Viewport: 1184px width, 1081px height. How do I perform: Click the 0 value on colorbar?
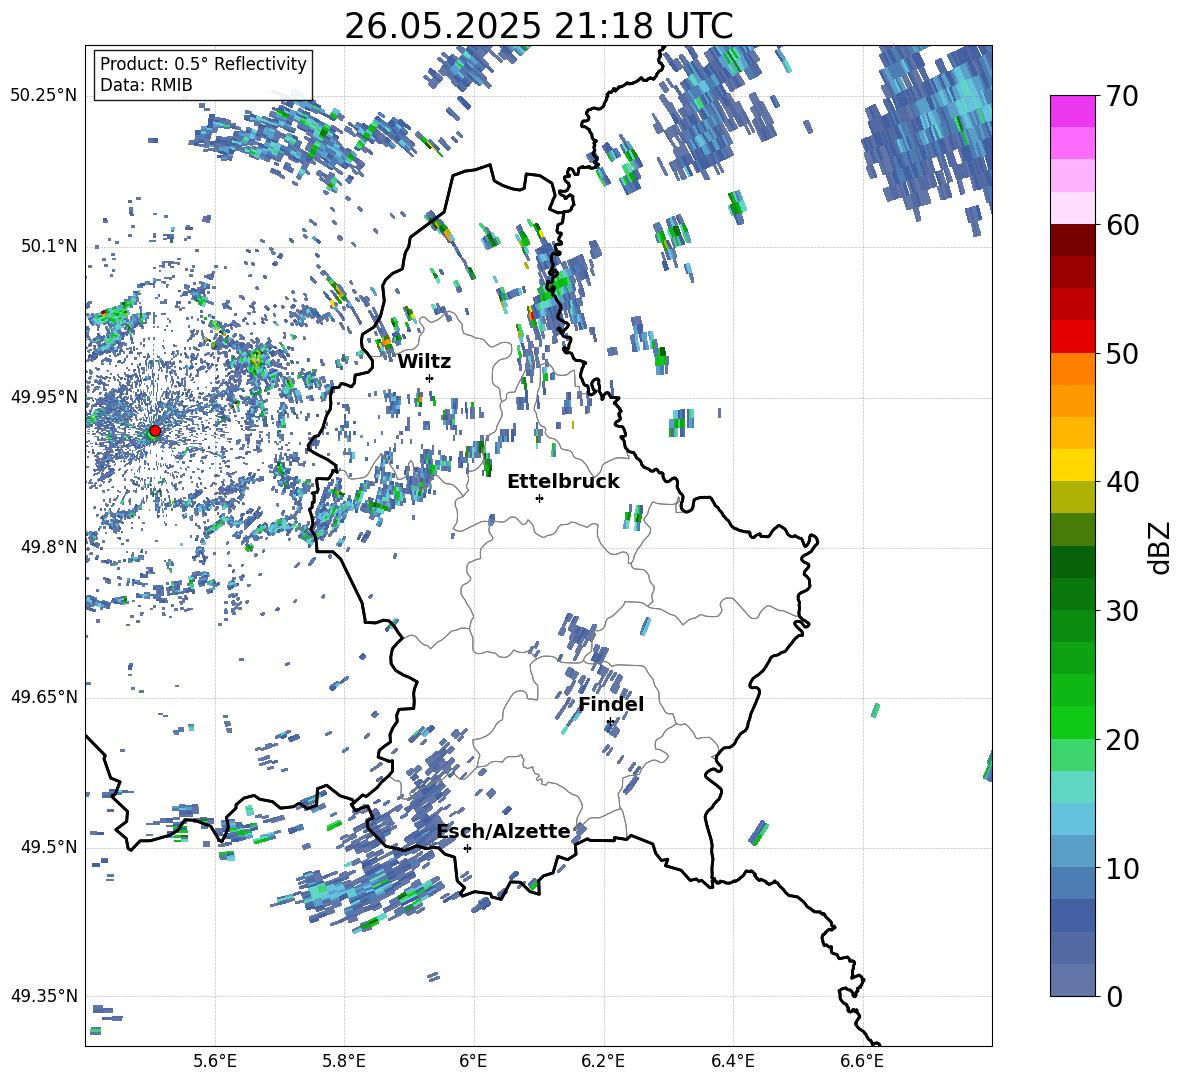coord(1113,997)
